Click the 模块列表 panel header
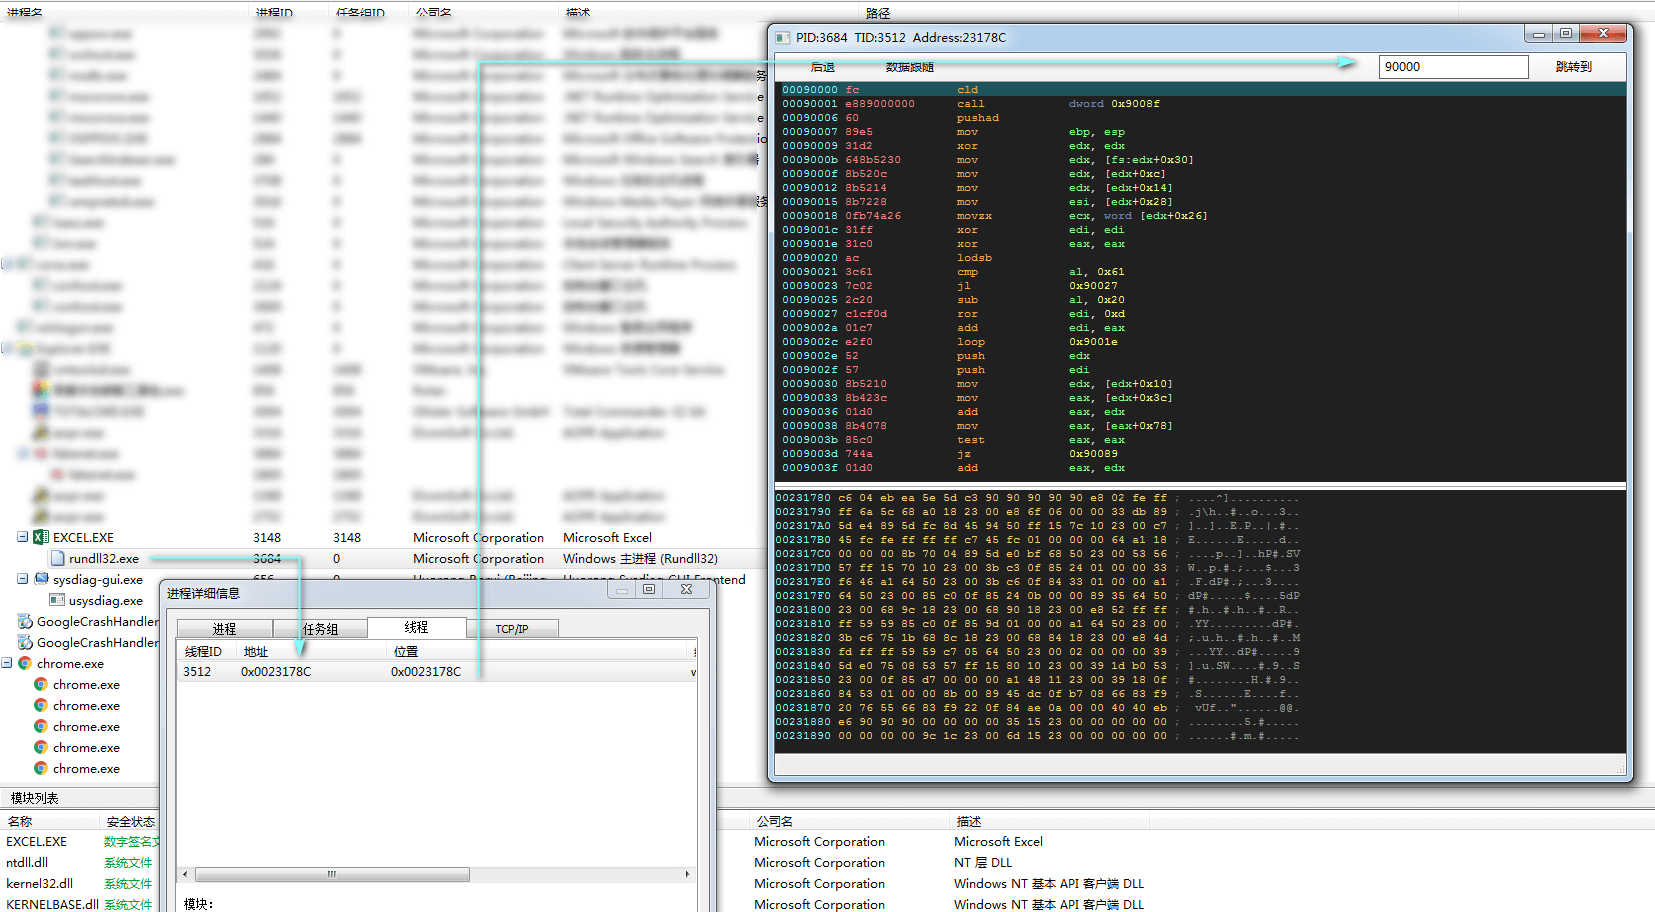1655x912 pixels. point(35,798)
